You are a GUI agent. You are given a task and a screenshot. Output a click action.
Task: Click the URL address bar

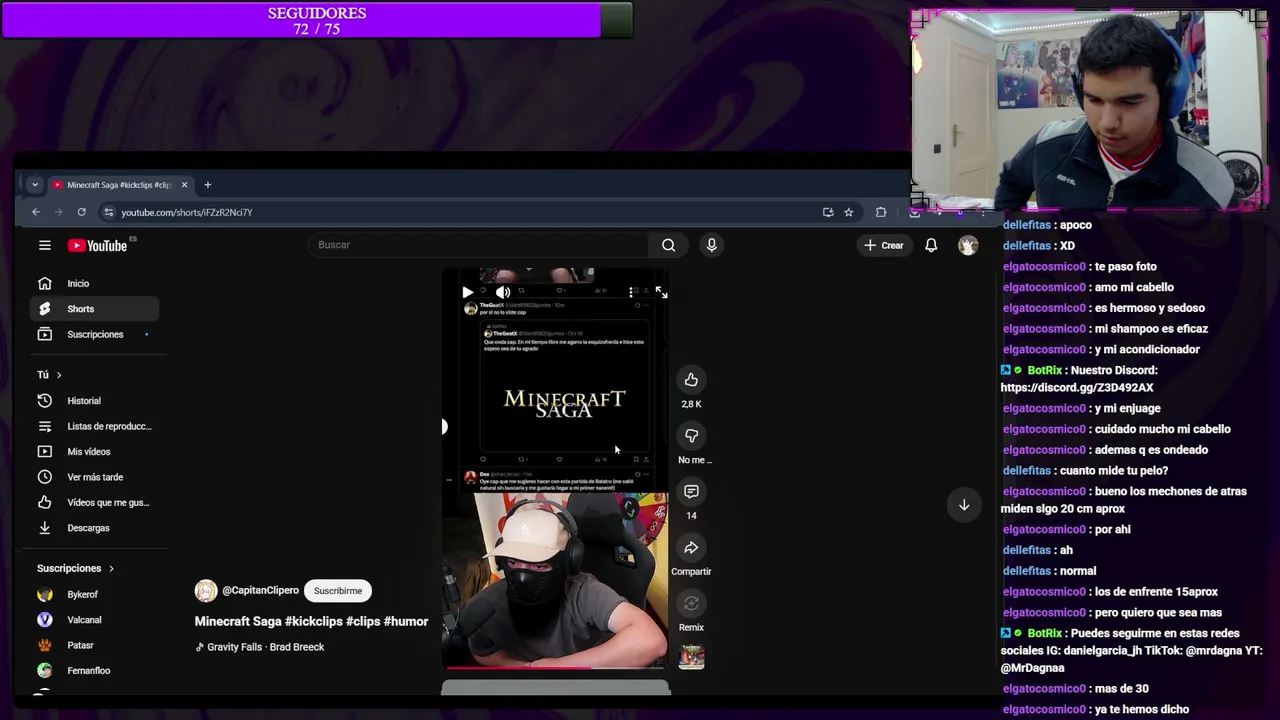pyautogui.click(x=460, y=212)
